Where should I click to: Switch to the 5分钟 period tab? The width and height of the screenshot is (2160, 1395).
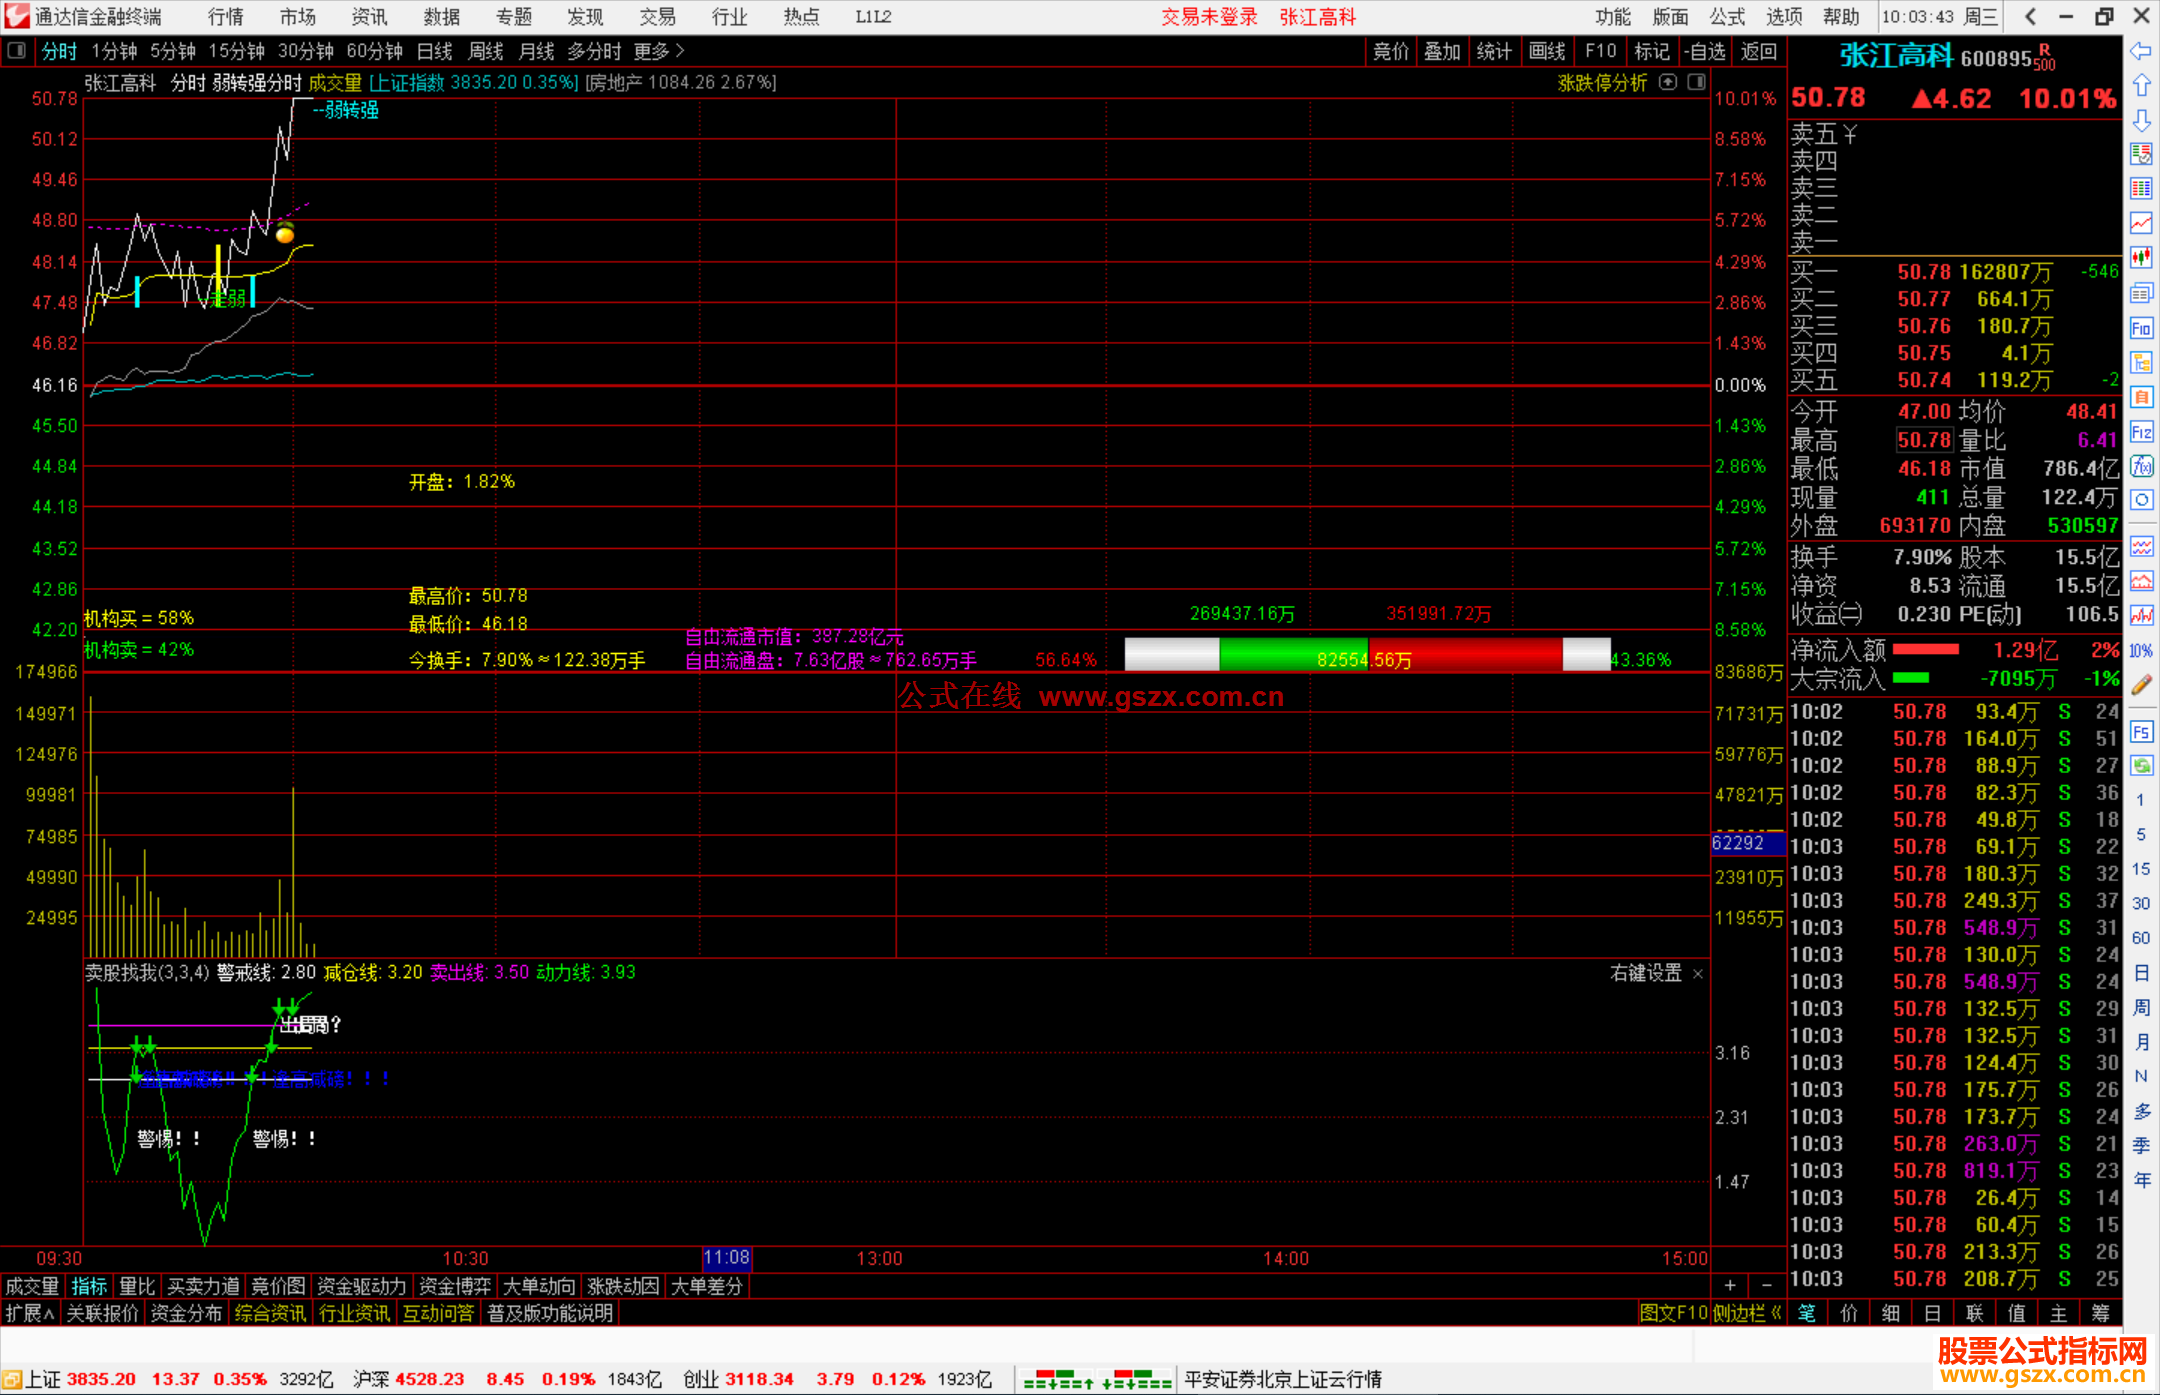173,51
